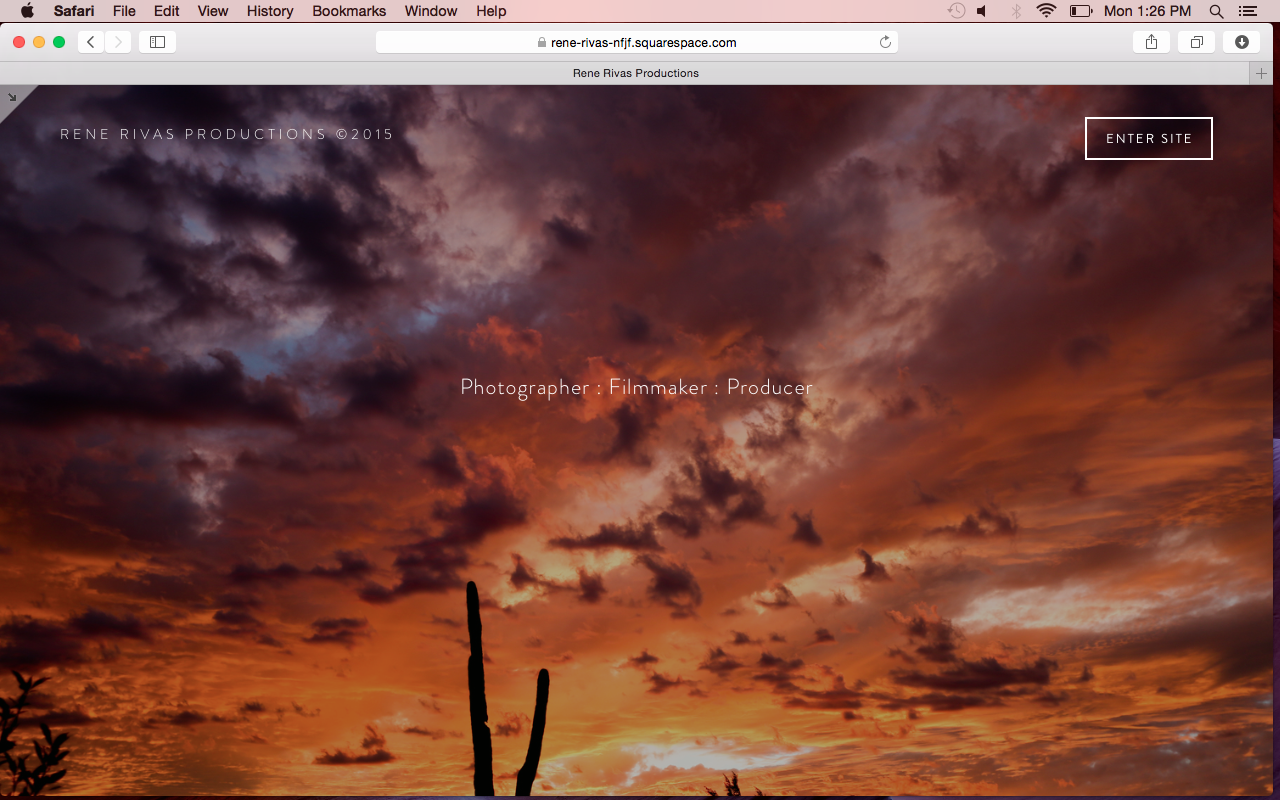Click the ENTER SITE button
The width and height of the screenshot is (1280, 800).
pos(1149,138)
